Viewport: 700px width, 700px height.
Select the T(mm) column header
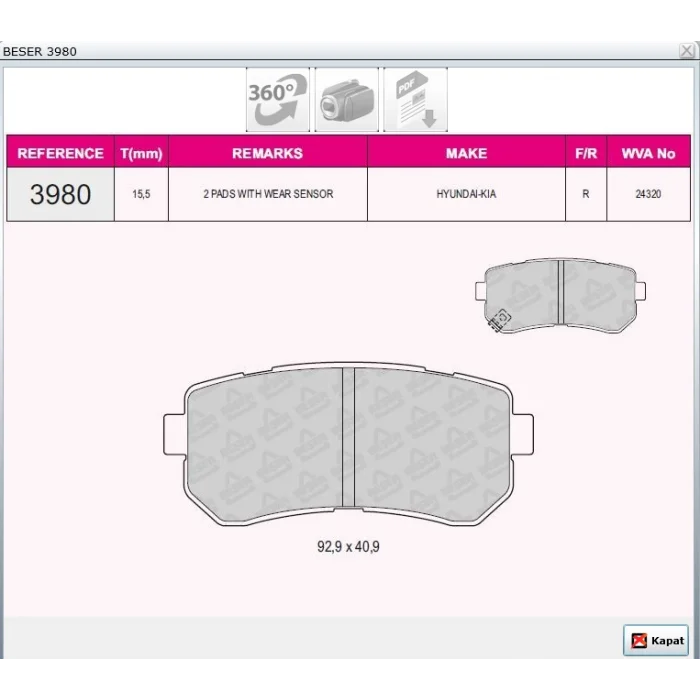[x=142, y=152]
